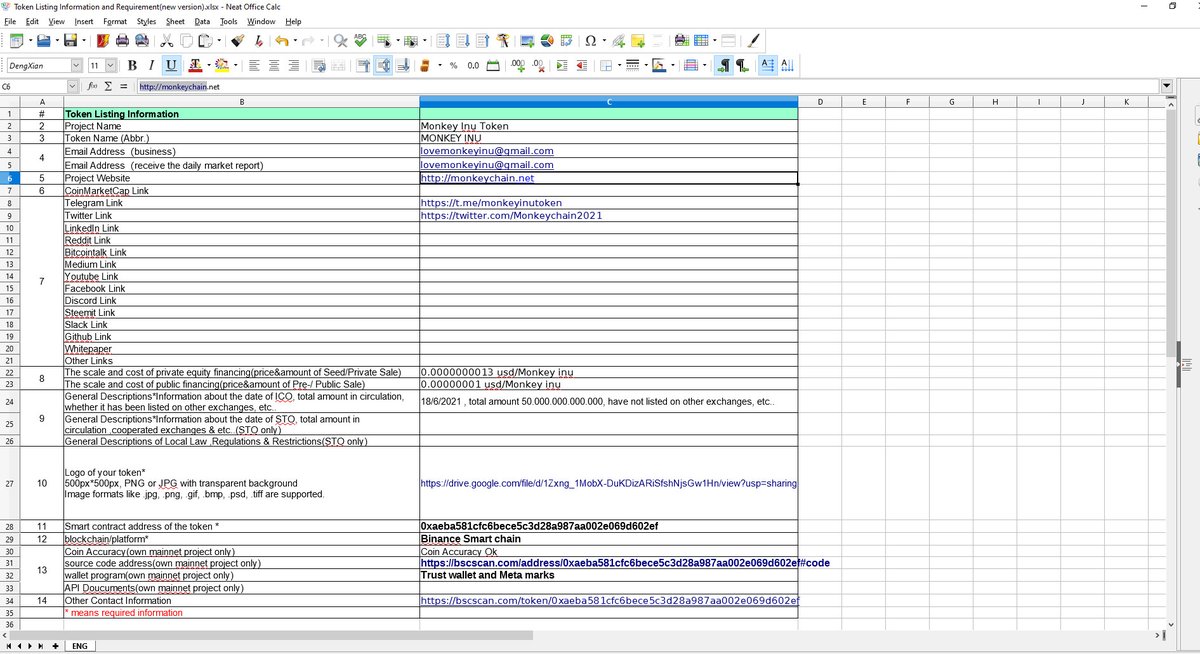The width and height of the screenshot is (1200, 654).
Task: Open the File menu
Action: click(10, 21)
